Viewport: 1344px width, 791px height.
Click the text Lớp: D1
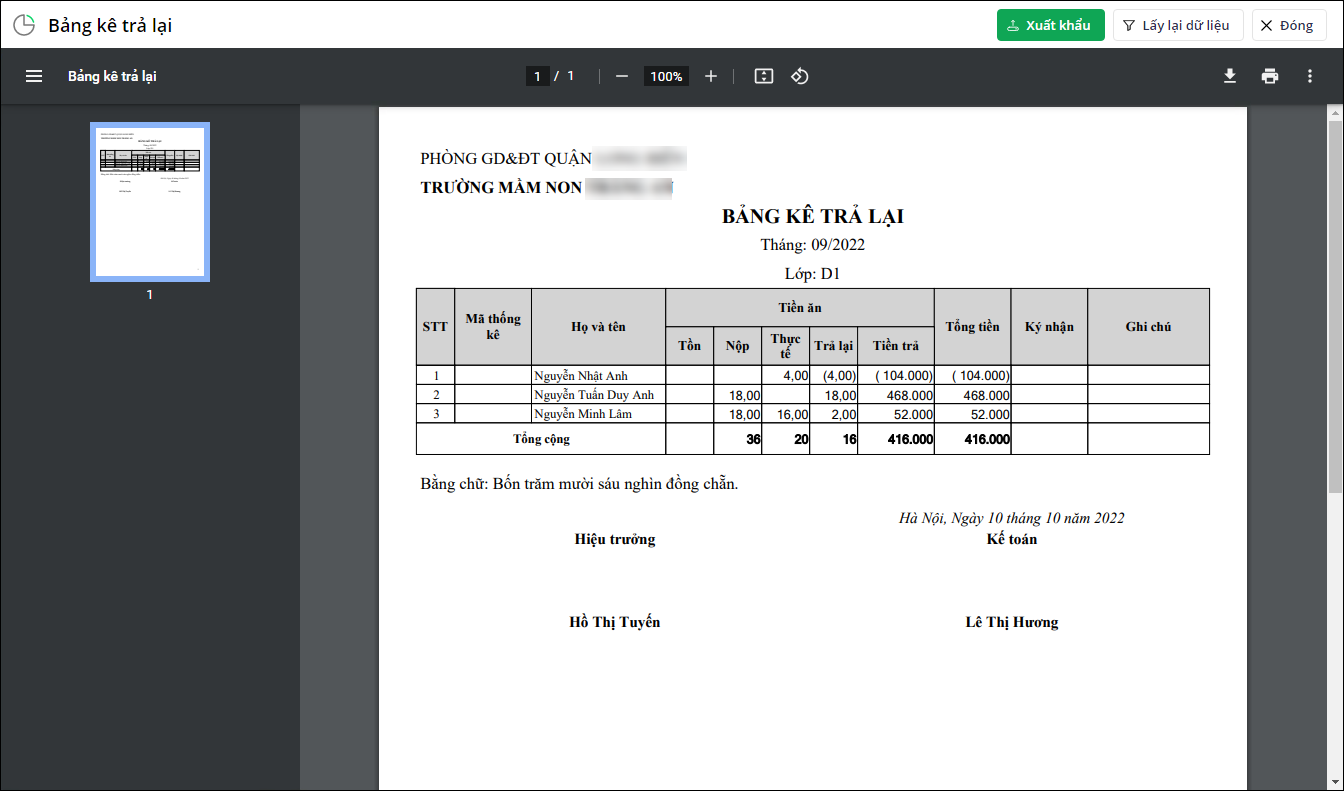pos(813,274)
